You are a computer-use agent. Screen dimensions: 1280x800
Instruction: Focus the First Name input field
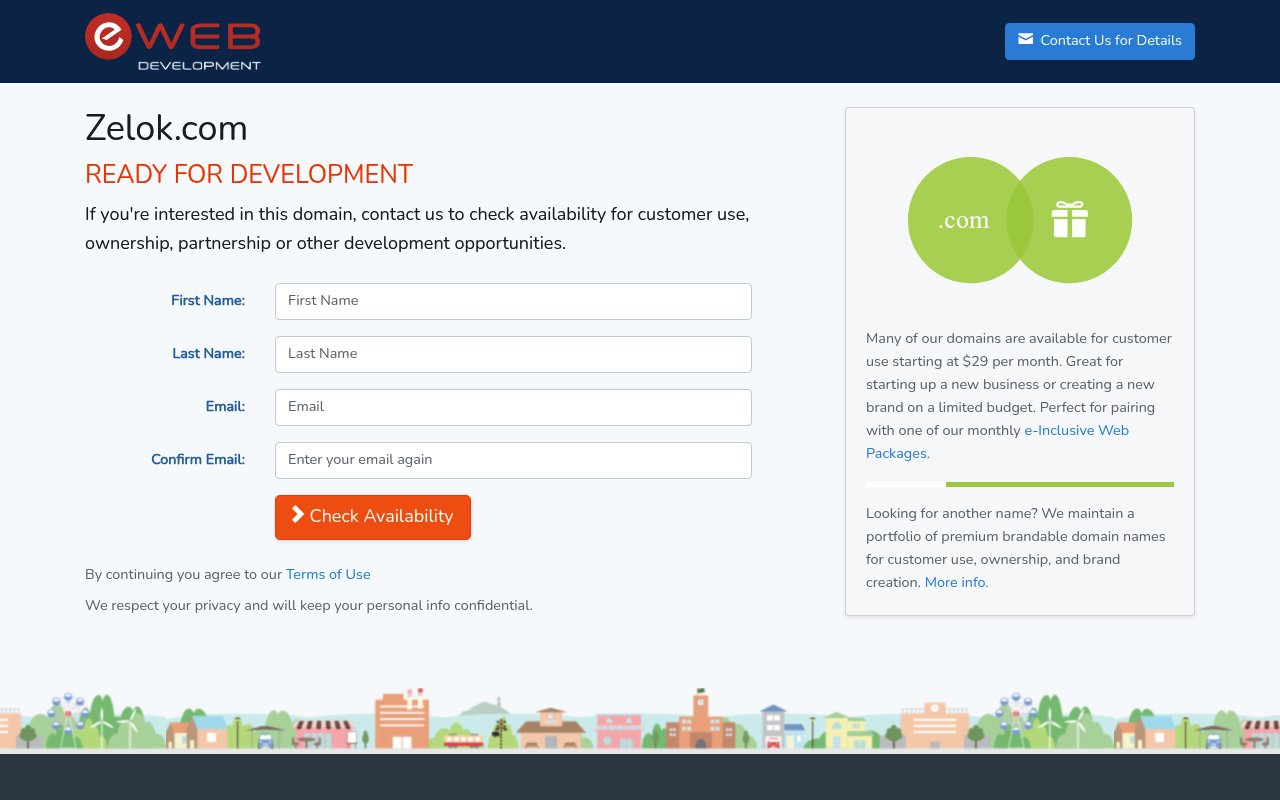(513, 301)
